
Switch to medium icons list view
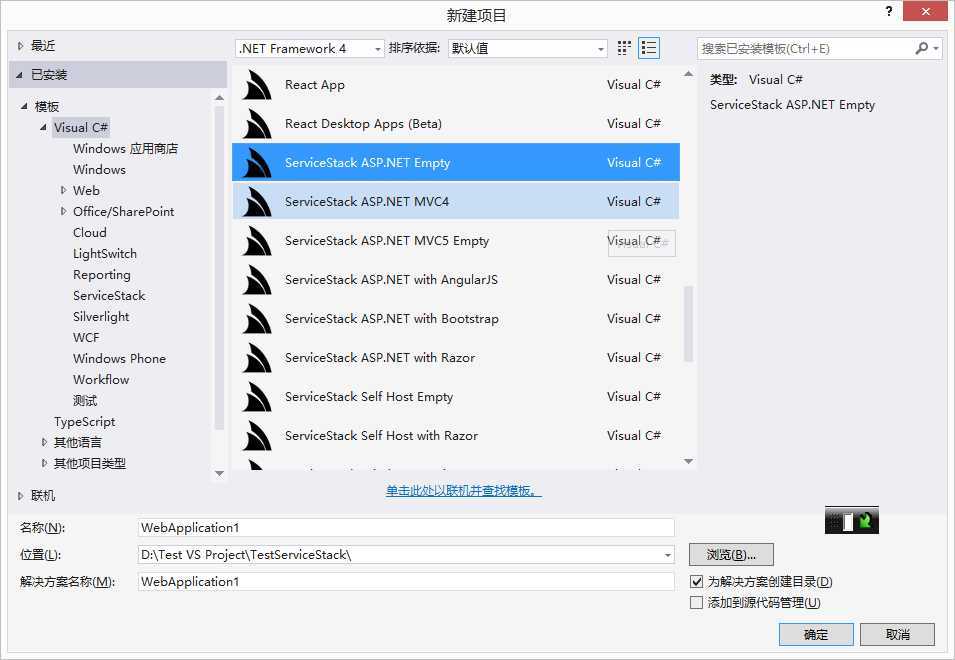649,48
